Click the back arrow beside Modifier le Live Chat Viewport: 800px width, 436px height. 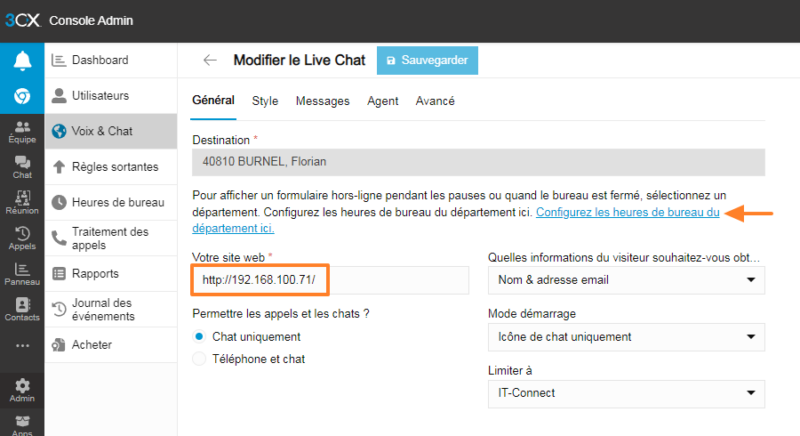click(210, 60)
